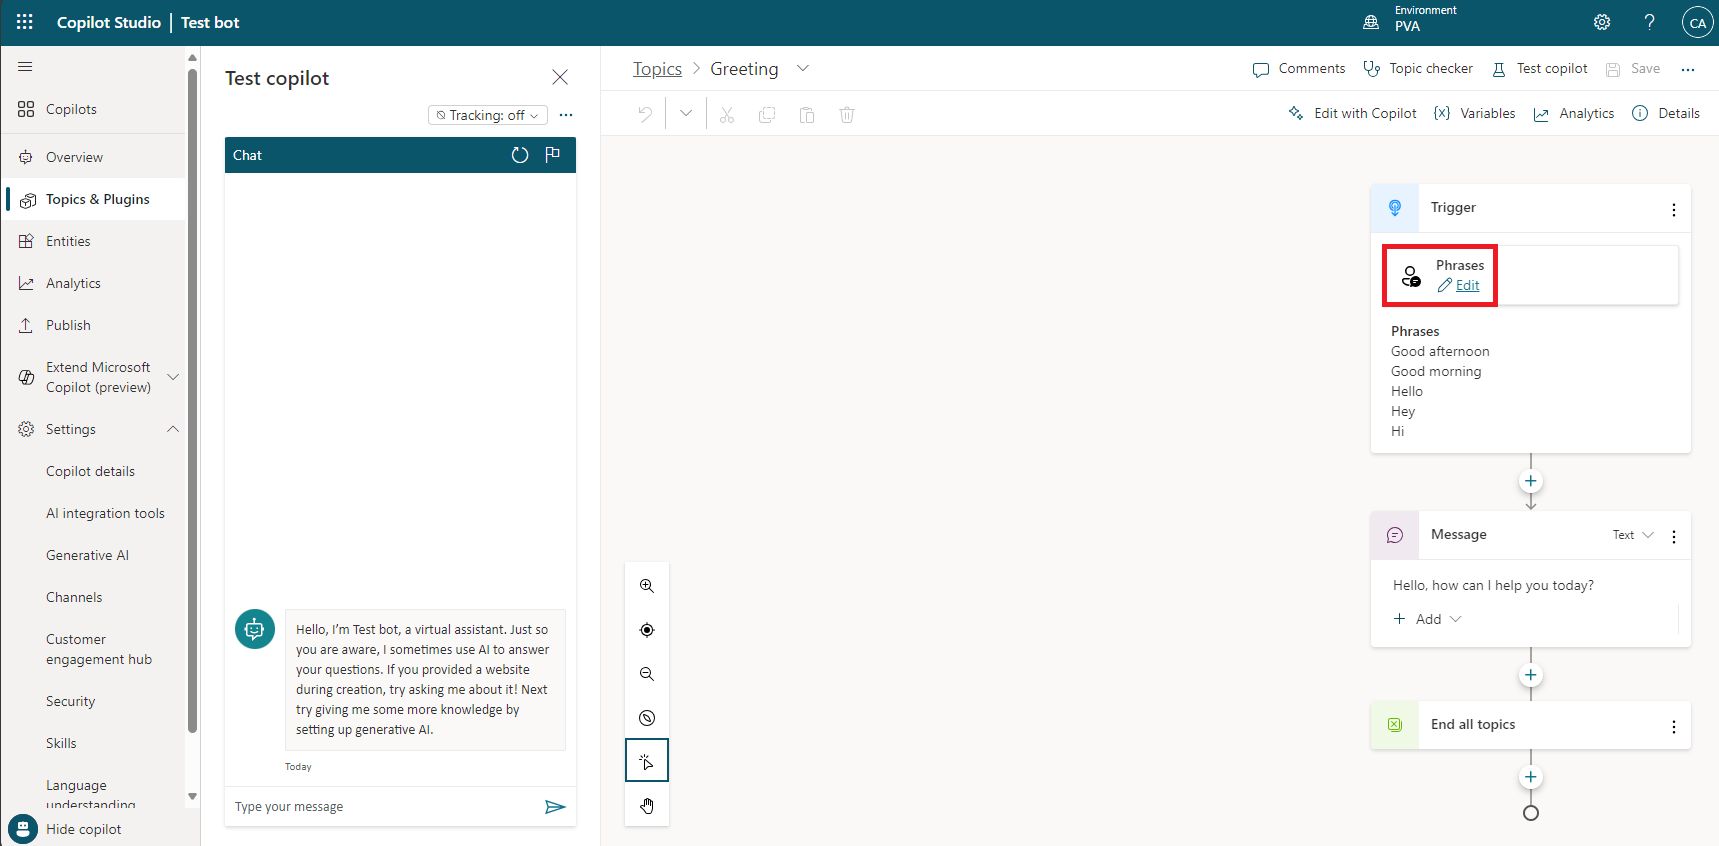Image resolution: width=1719 pixels, height=846 pixels.
Task: Open the Settings gear in header
Action: pyautogui.click(x=1602, y=22)
